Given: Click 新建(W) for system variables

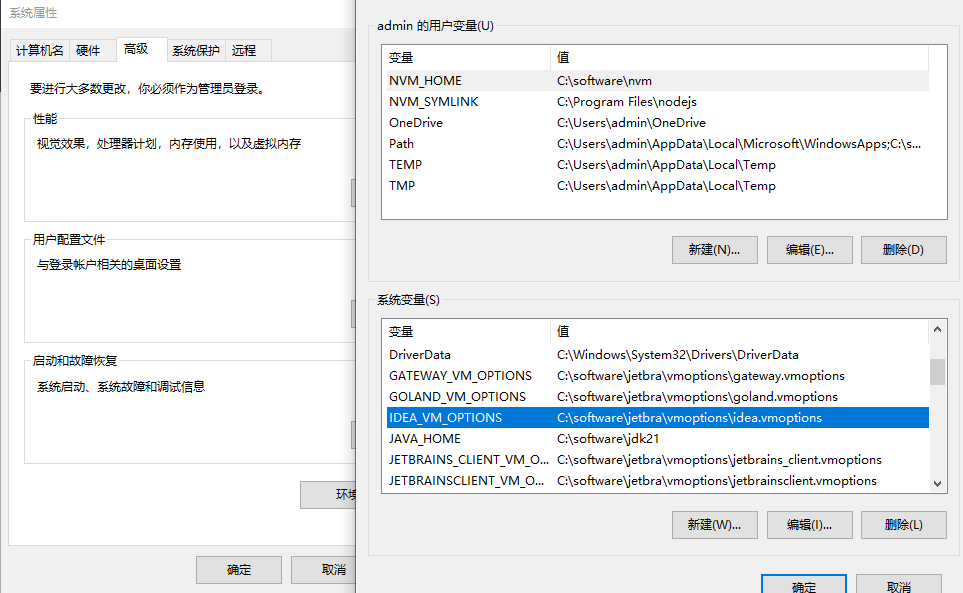Looking at the screenshot, I should (714, 524).
